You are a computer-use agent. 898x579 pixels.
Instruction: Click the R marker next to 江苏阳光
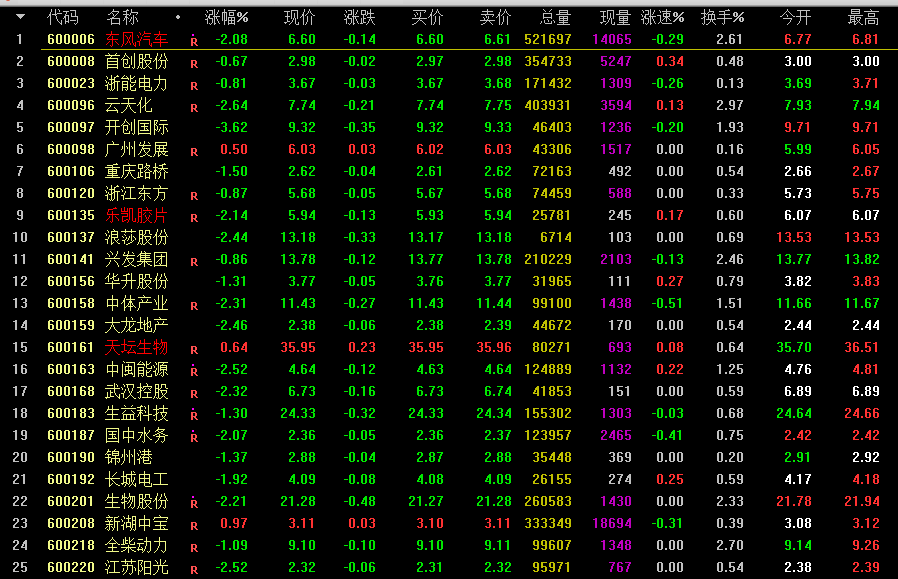pos(194,570)
